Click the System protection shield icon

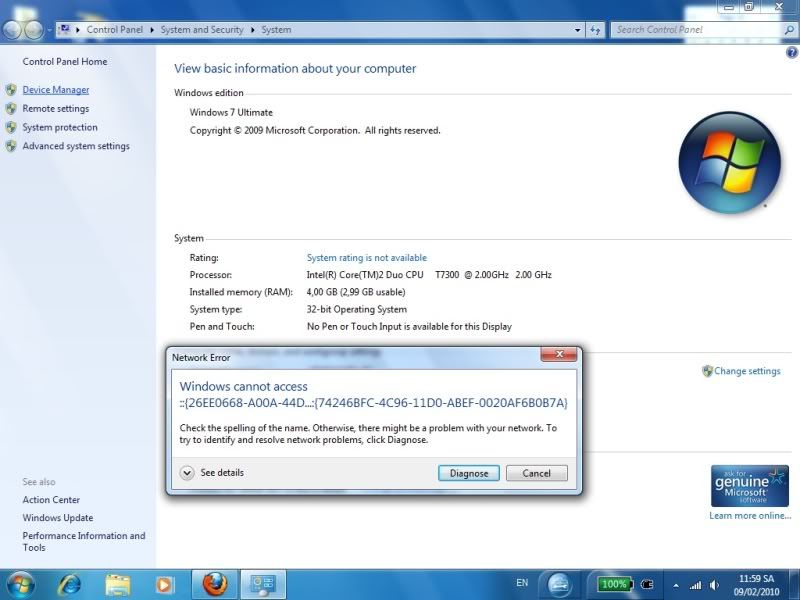coord(11,128)
